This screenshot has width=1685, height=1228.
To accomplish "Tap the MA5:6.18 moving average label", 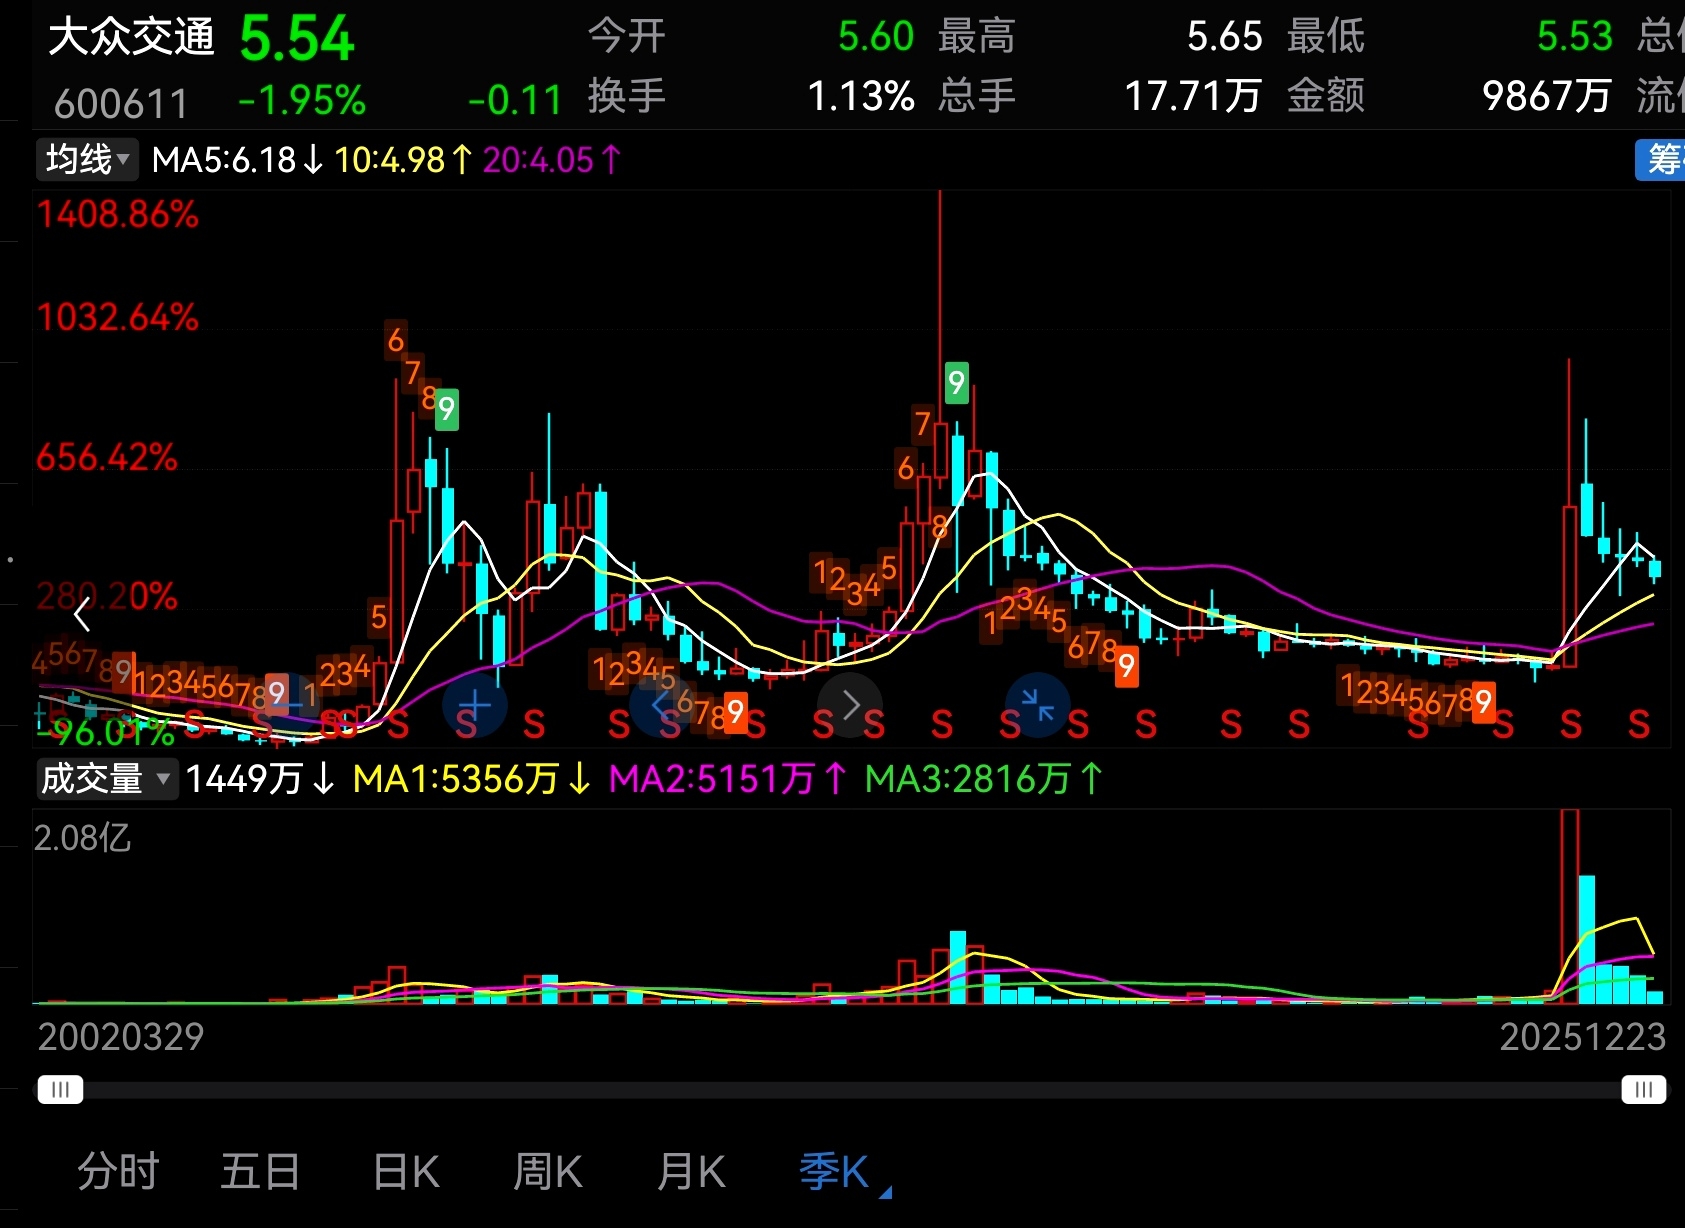I will [x=238, y=160].
